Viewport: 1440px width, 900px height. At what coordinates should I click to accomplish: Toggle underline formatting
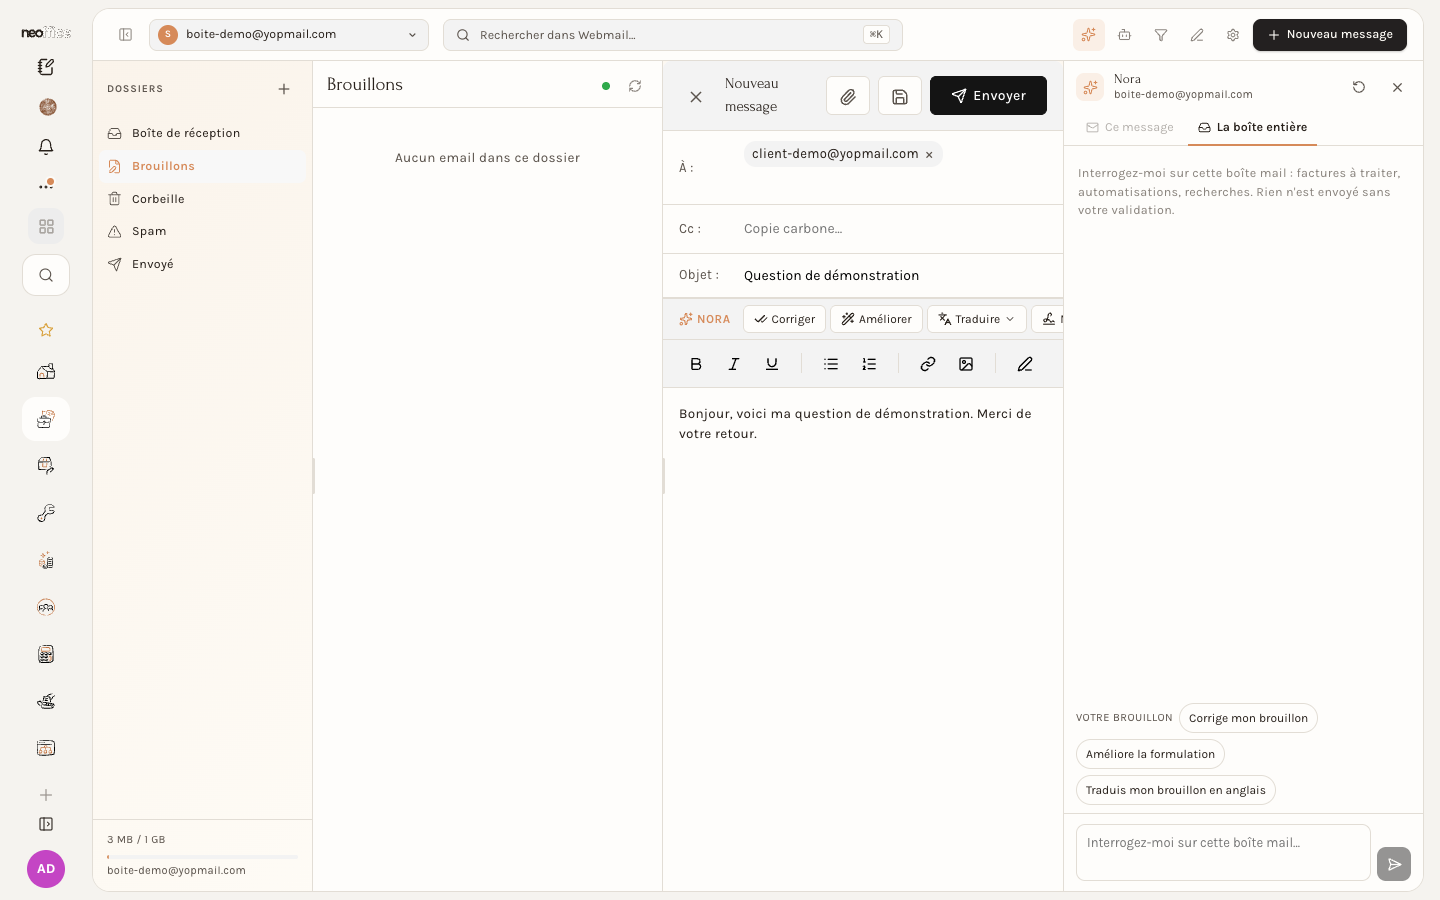tap(772, 364)
